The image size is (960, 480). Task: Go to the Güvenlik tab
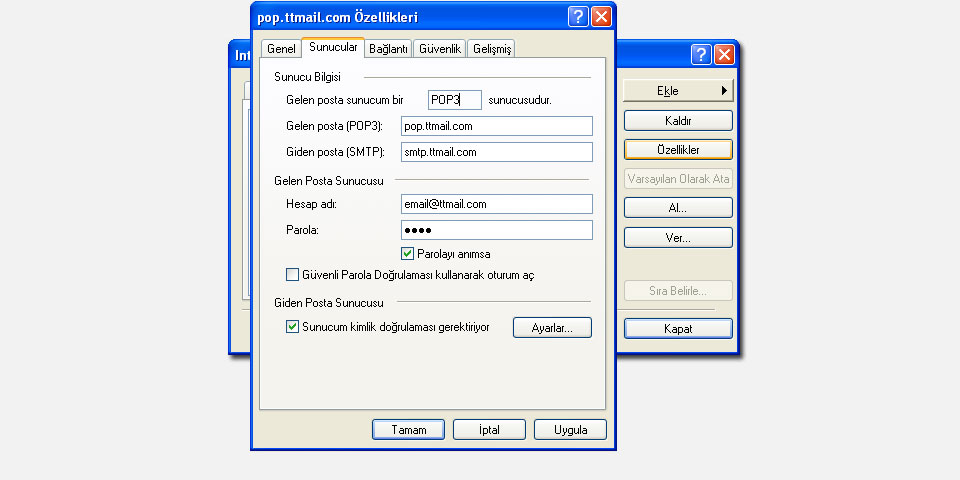click(440, 49)
